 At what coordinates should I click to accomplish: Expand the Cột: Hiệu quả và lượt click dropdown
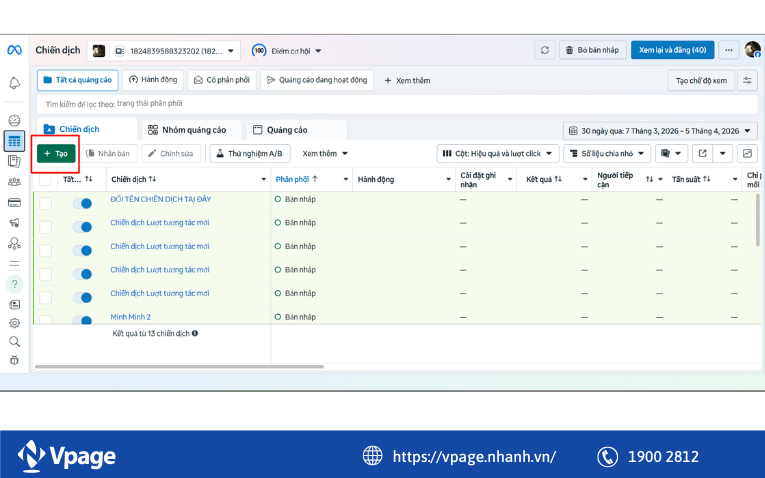point(495,154)
